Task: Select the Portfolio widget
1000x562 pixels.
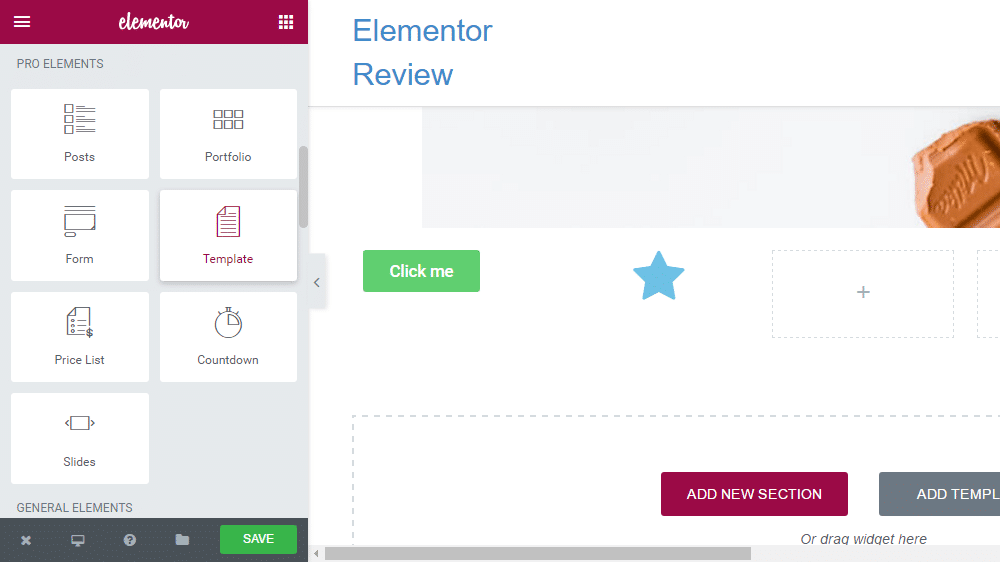Action: (x=228, y=134)
